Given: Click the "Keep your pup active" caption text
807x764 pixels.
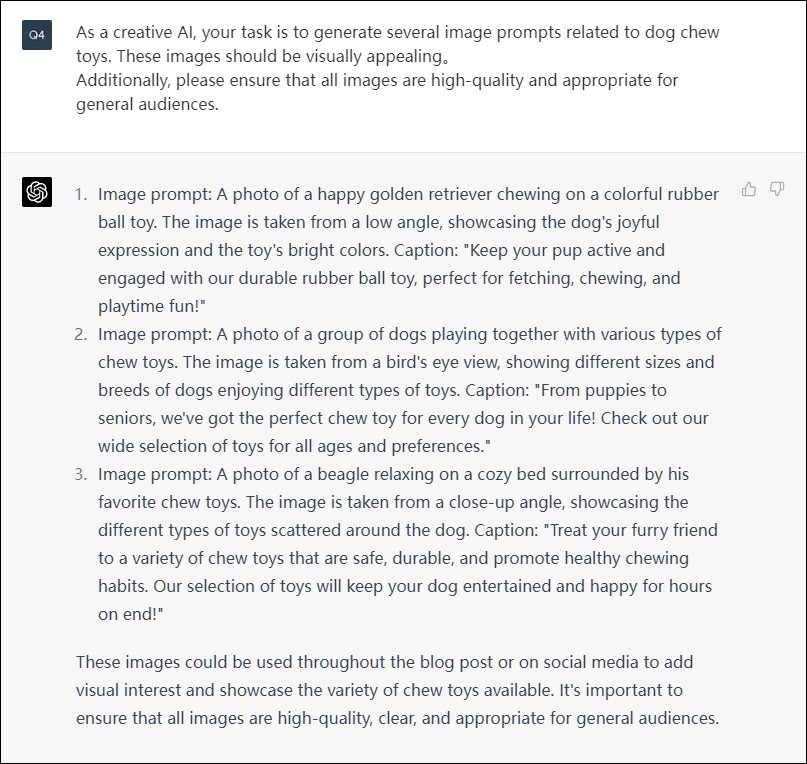Looking at the screenshot, I should click(560, 250).
